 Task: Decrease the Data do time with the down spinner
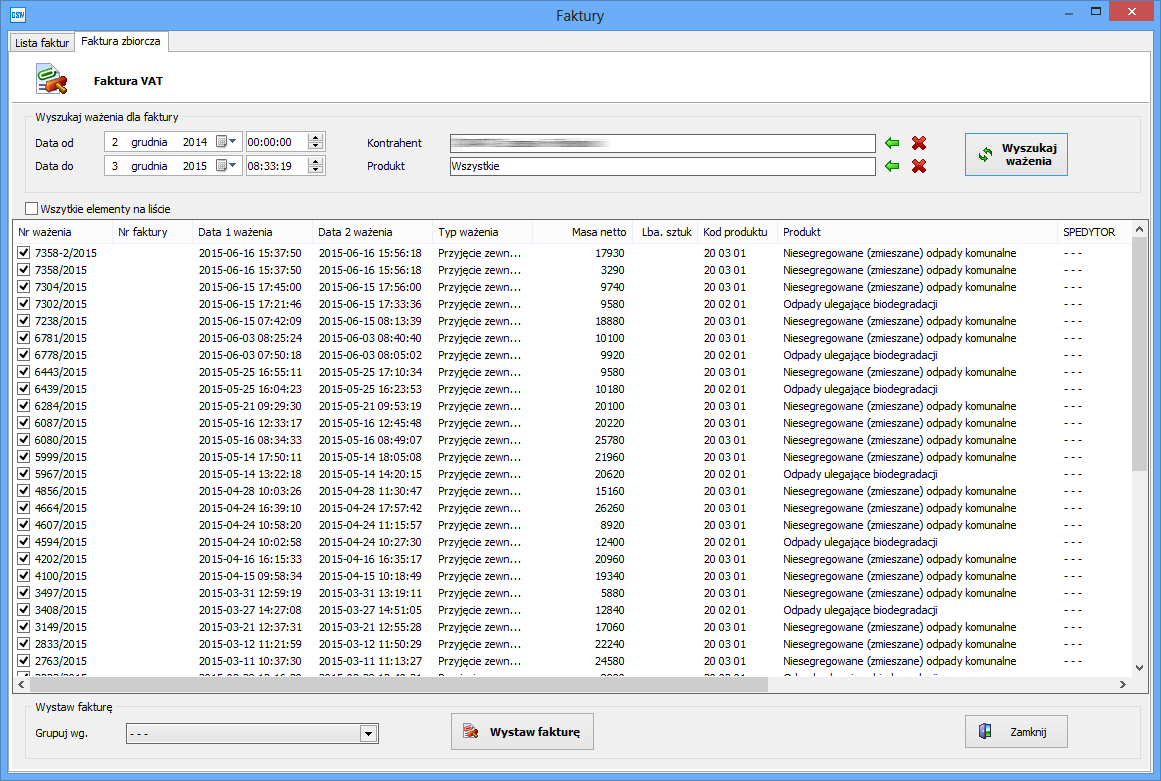point(316,171)
